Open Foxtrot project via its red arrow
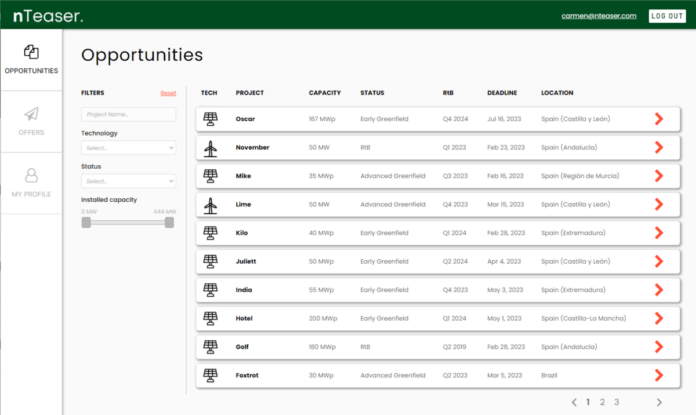Screen dimensions: 696x415 click(658, 375)
